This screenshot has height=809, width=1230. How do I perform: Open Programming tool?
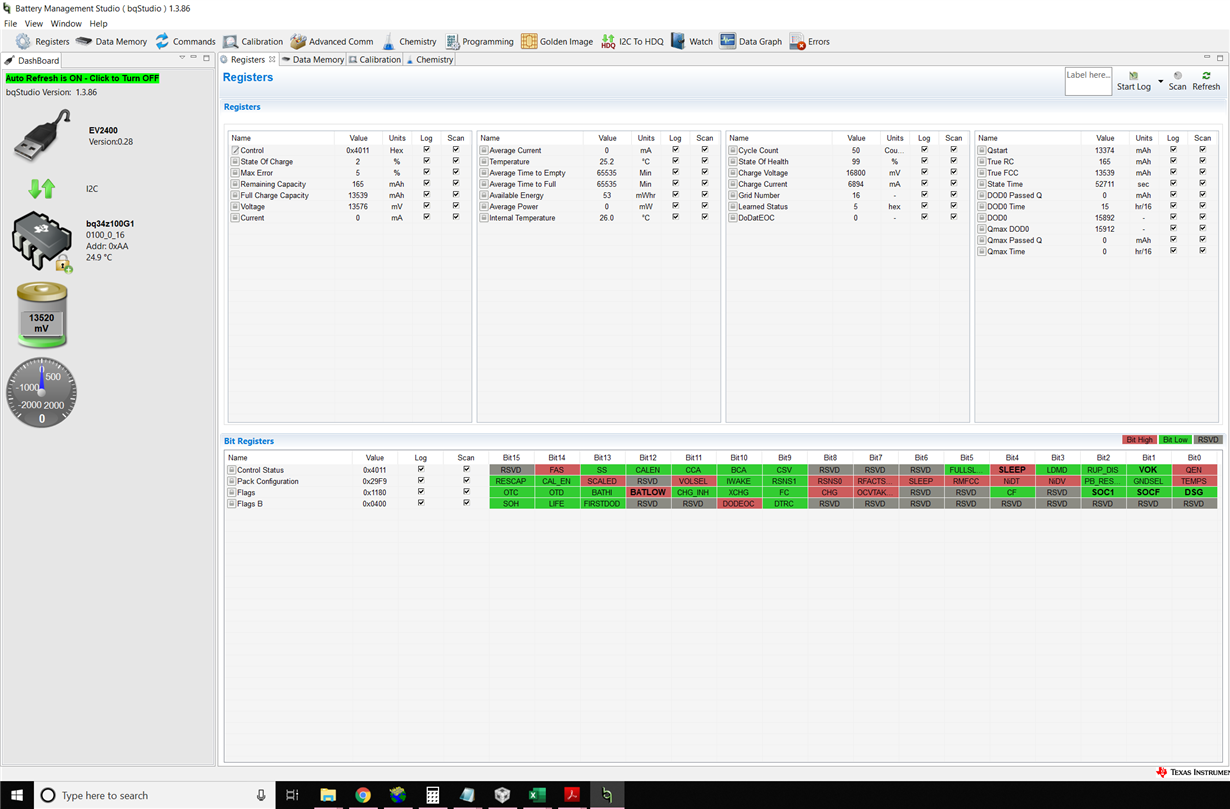[479, 41]
